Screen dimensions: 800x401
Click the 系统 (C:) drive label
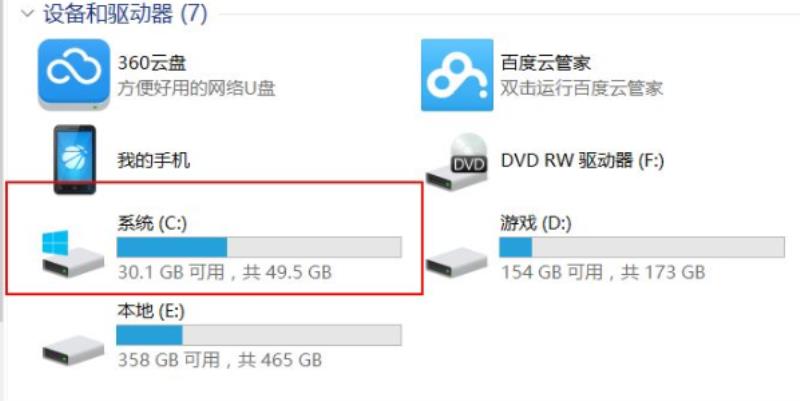pyautogui.click(x=152, y=223)
